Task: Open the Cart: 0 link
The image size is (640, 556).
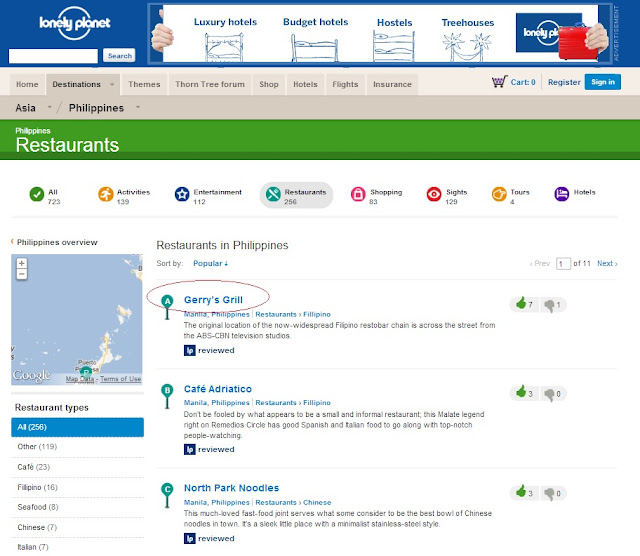Action: pyautogui.click(x=523, y=82)
